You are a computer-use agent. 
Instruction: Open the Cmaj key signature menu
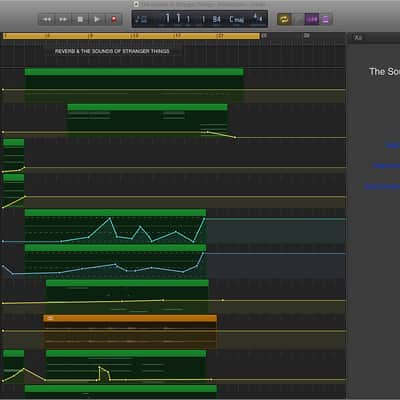click(236, 19)
